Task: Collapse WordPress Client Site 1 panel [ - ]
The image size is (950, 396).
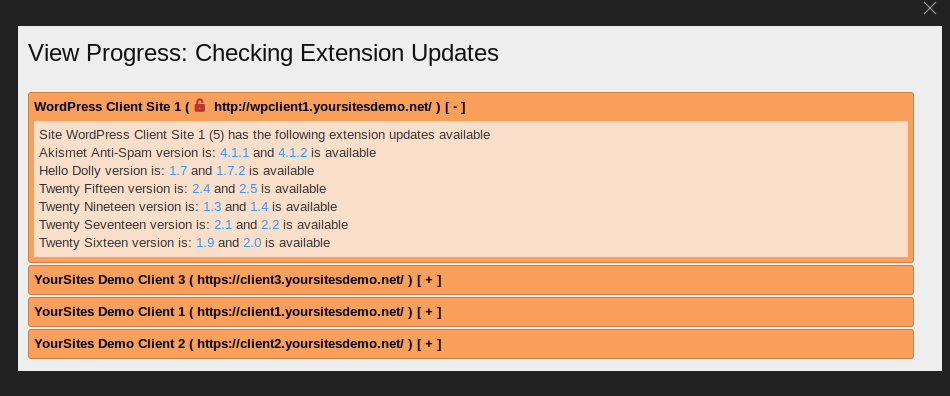Action: [454, 107]
